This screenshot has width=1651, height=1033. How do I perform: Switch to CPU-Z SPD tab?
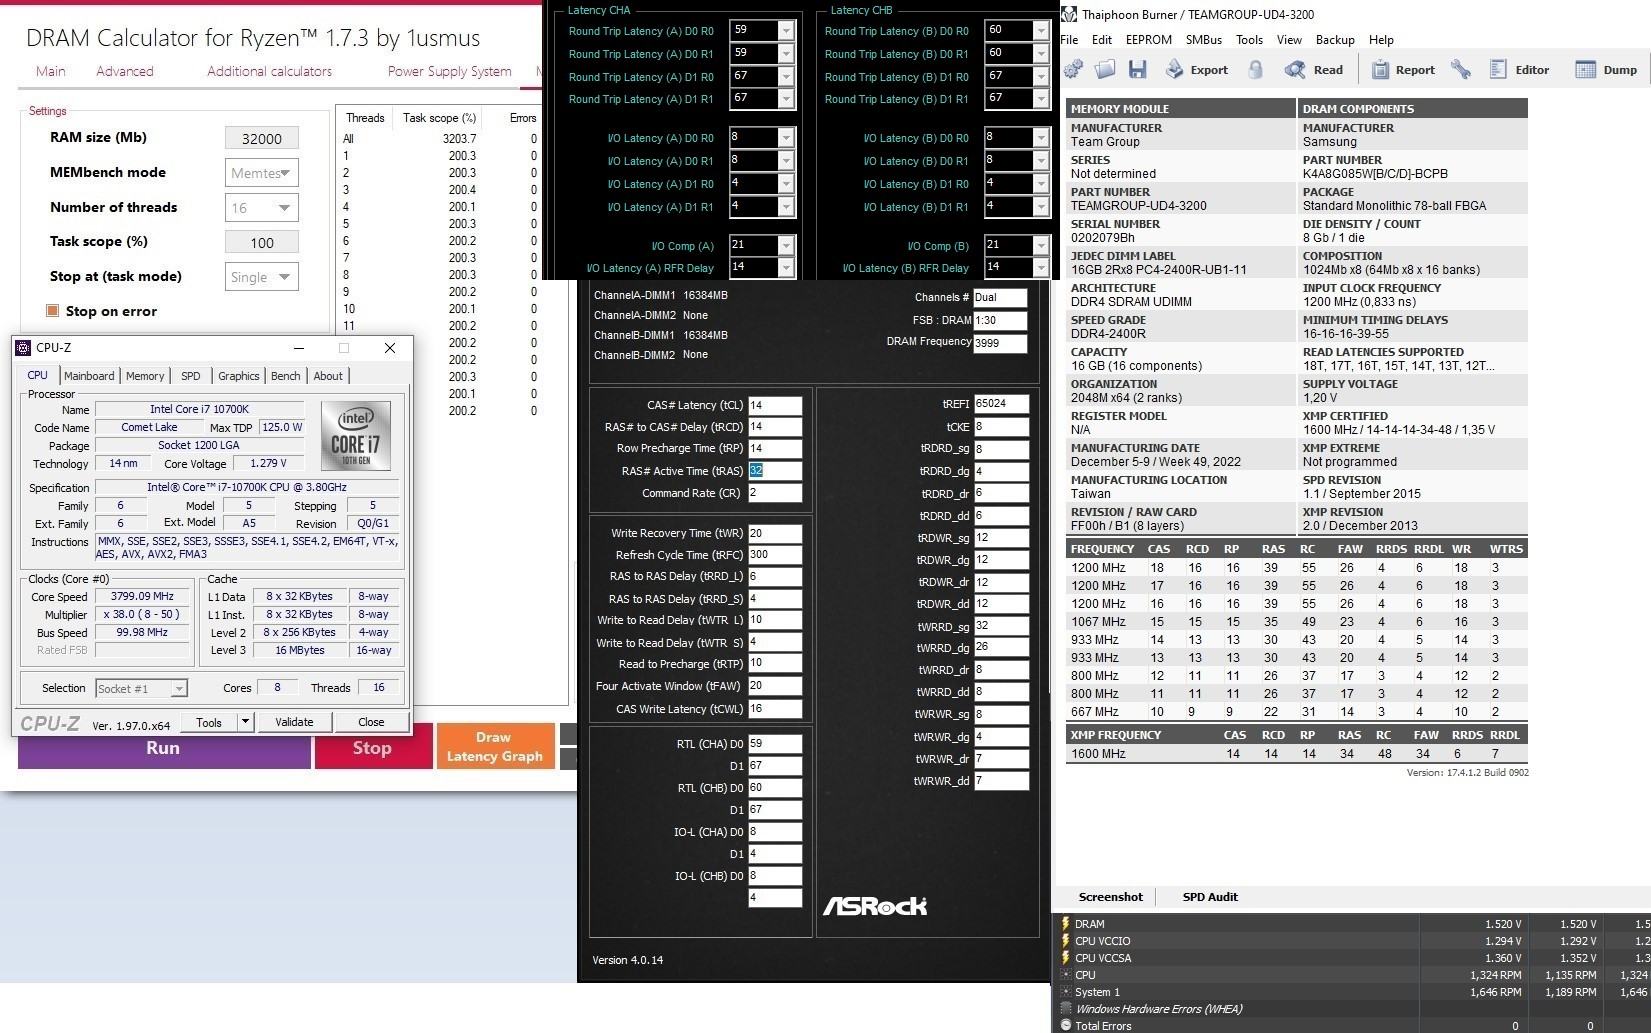click(191, 376)
